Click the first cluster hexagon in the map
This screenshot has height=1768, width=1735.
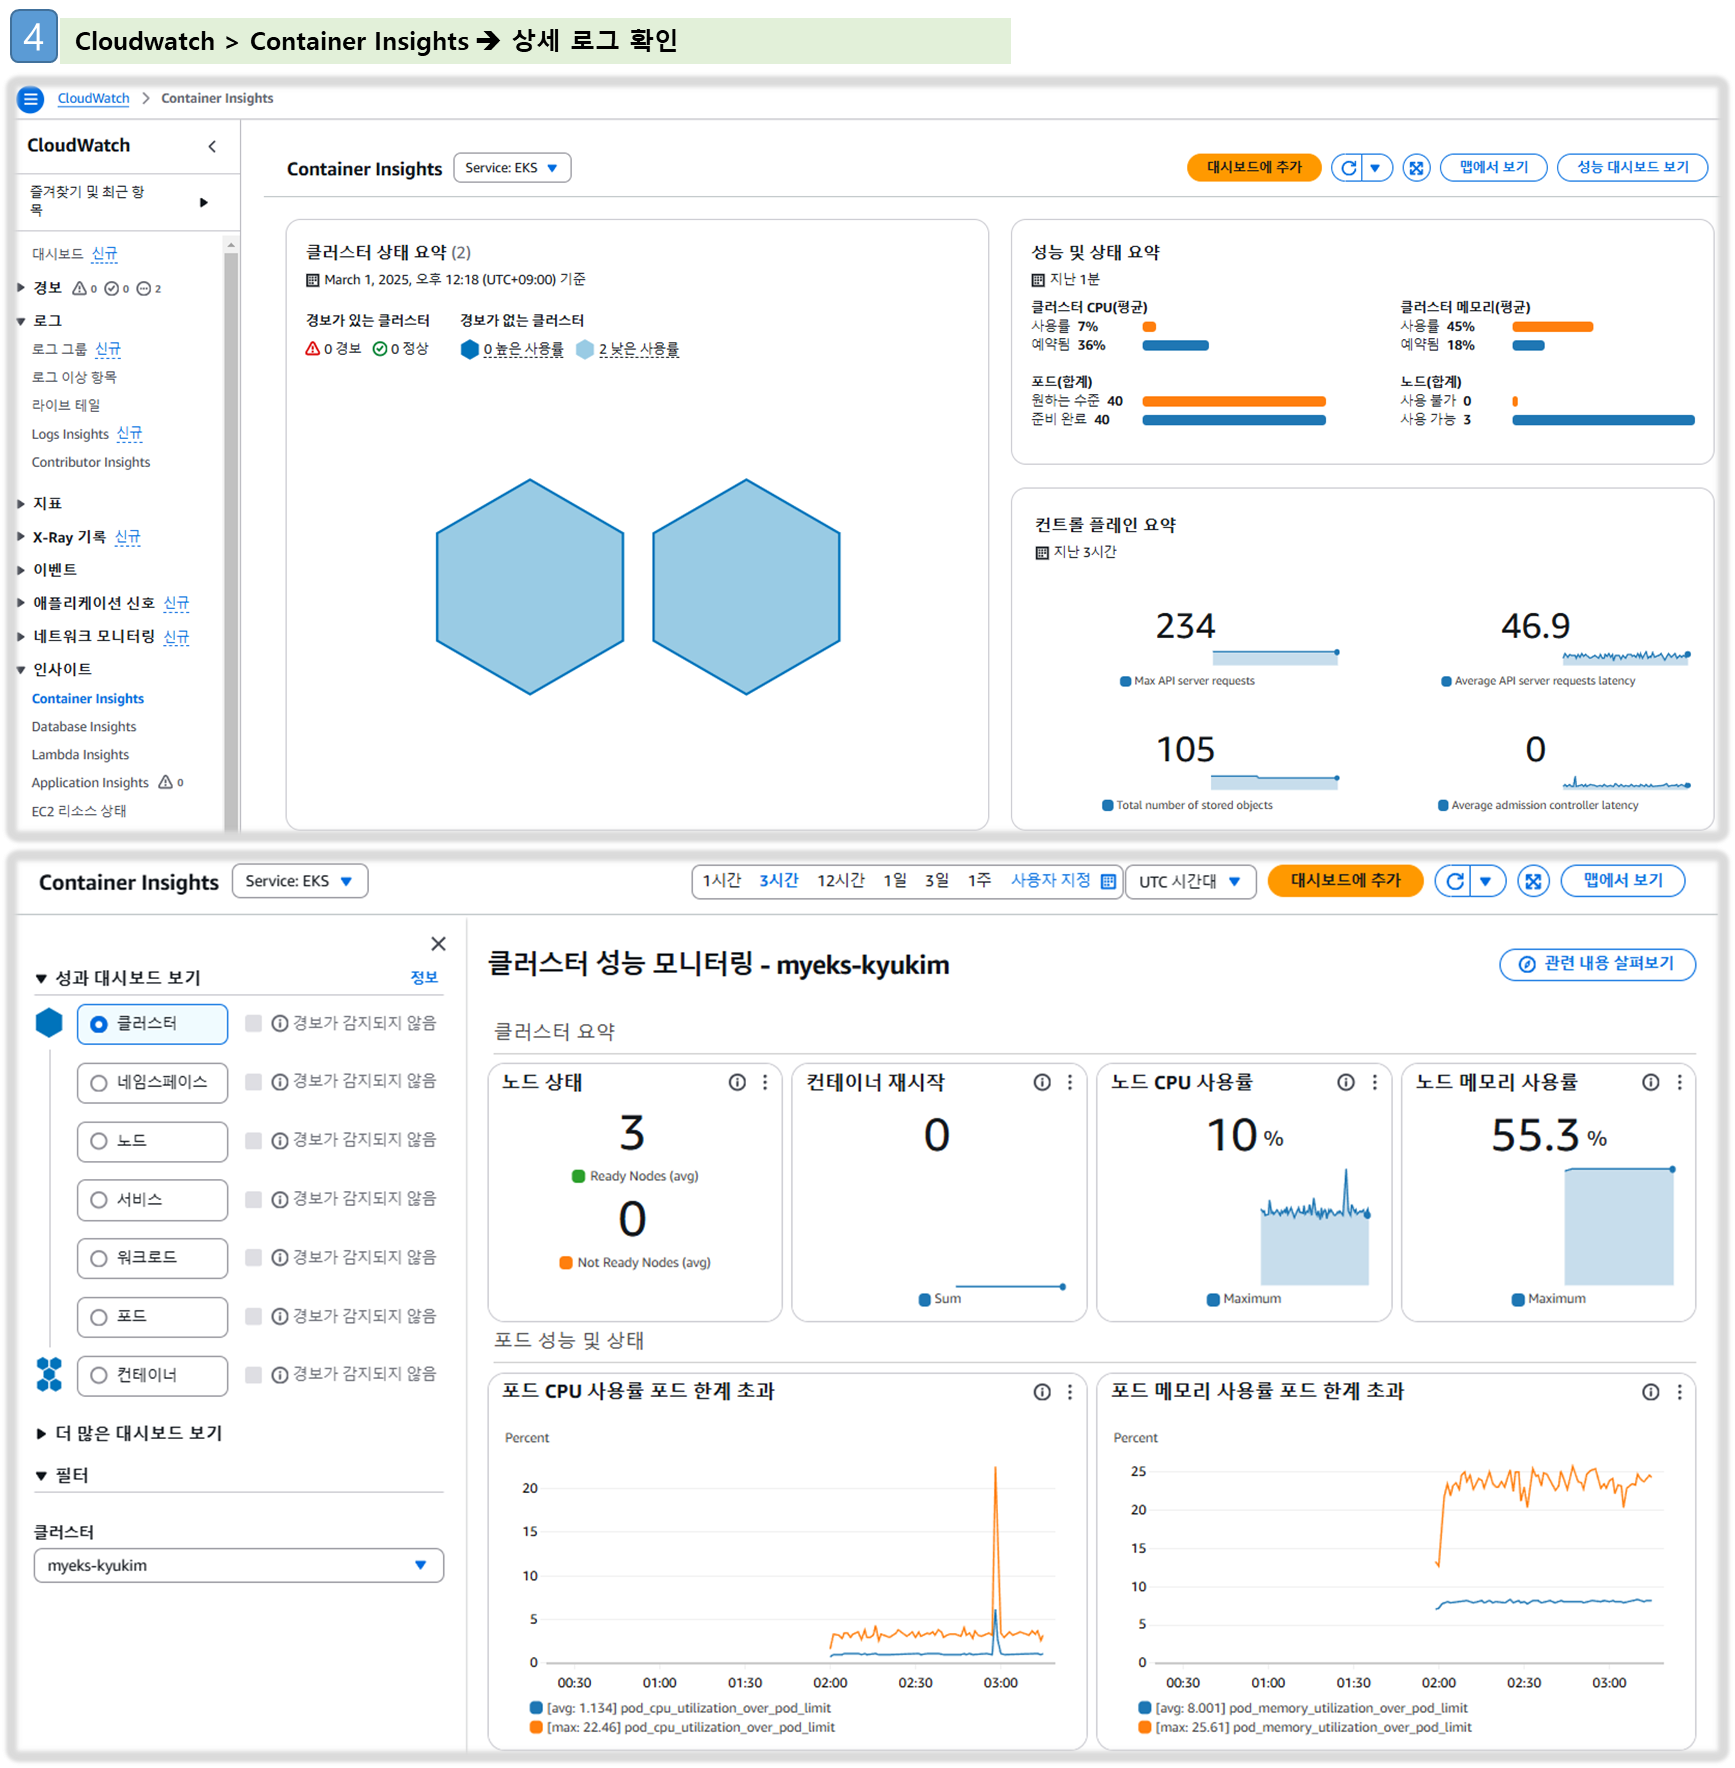click(x=530, y=587)
